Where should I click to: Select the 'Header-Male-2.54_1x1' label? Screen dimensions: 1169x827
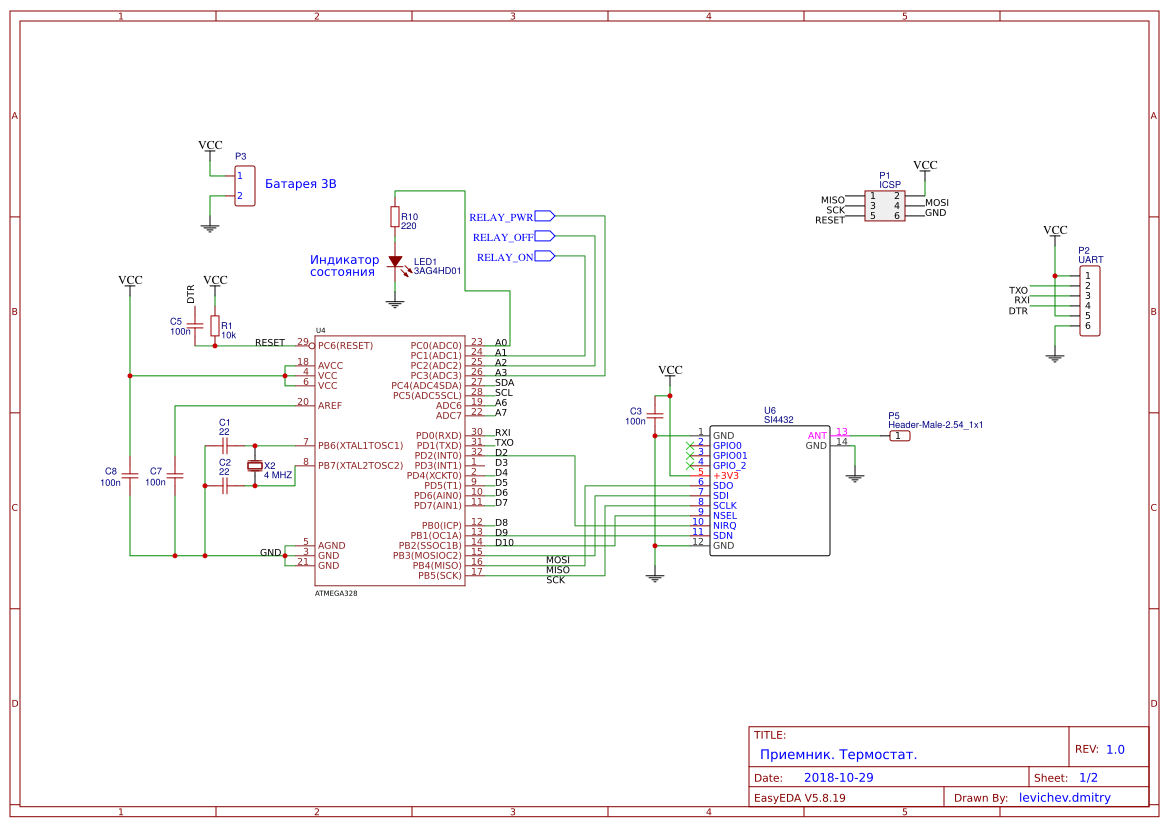935,425
